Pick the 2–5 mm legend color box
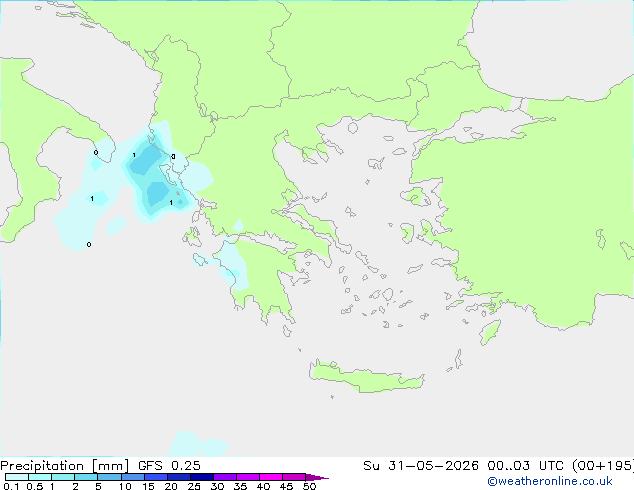This screenshot has width=634, height=490. [x=86, y=477]
